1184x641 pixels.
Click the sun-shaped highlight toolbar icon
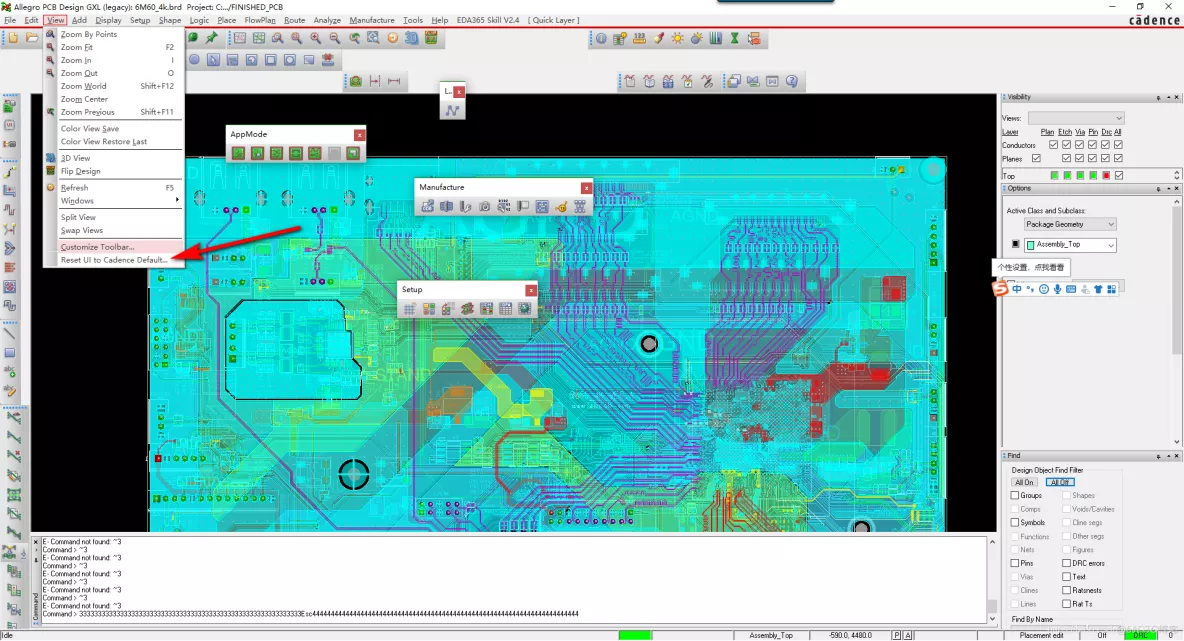pos(678,38)
